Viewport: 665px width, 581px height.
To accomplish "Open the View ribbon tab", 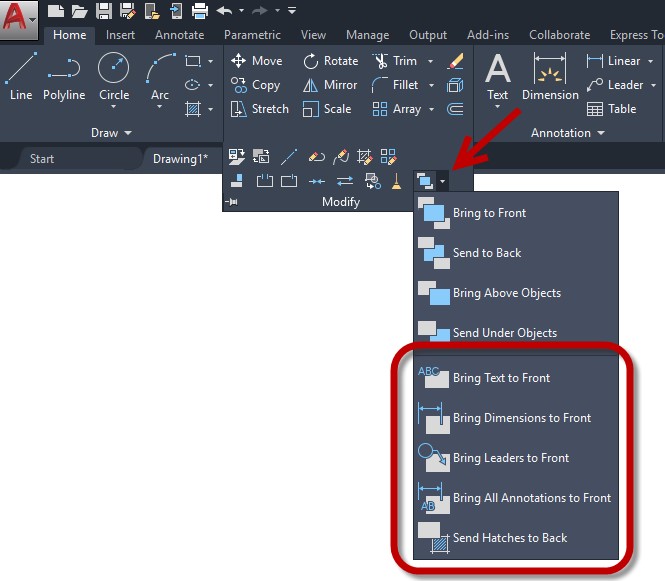I will coord(313,35).
